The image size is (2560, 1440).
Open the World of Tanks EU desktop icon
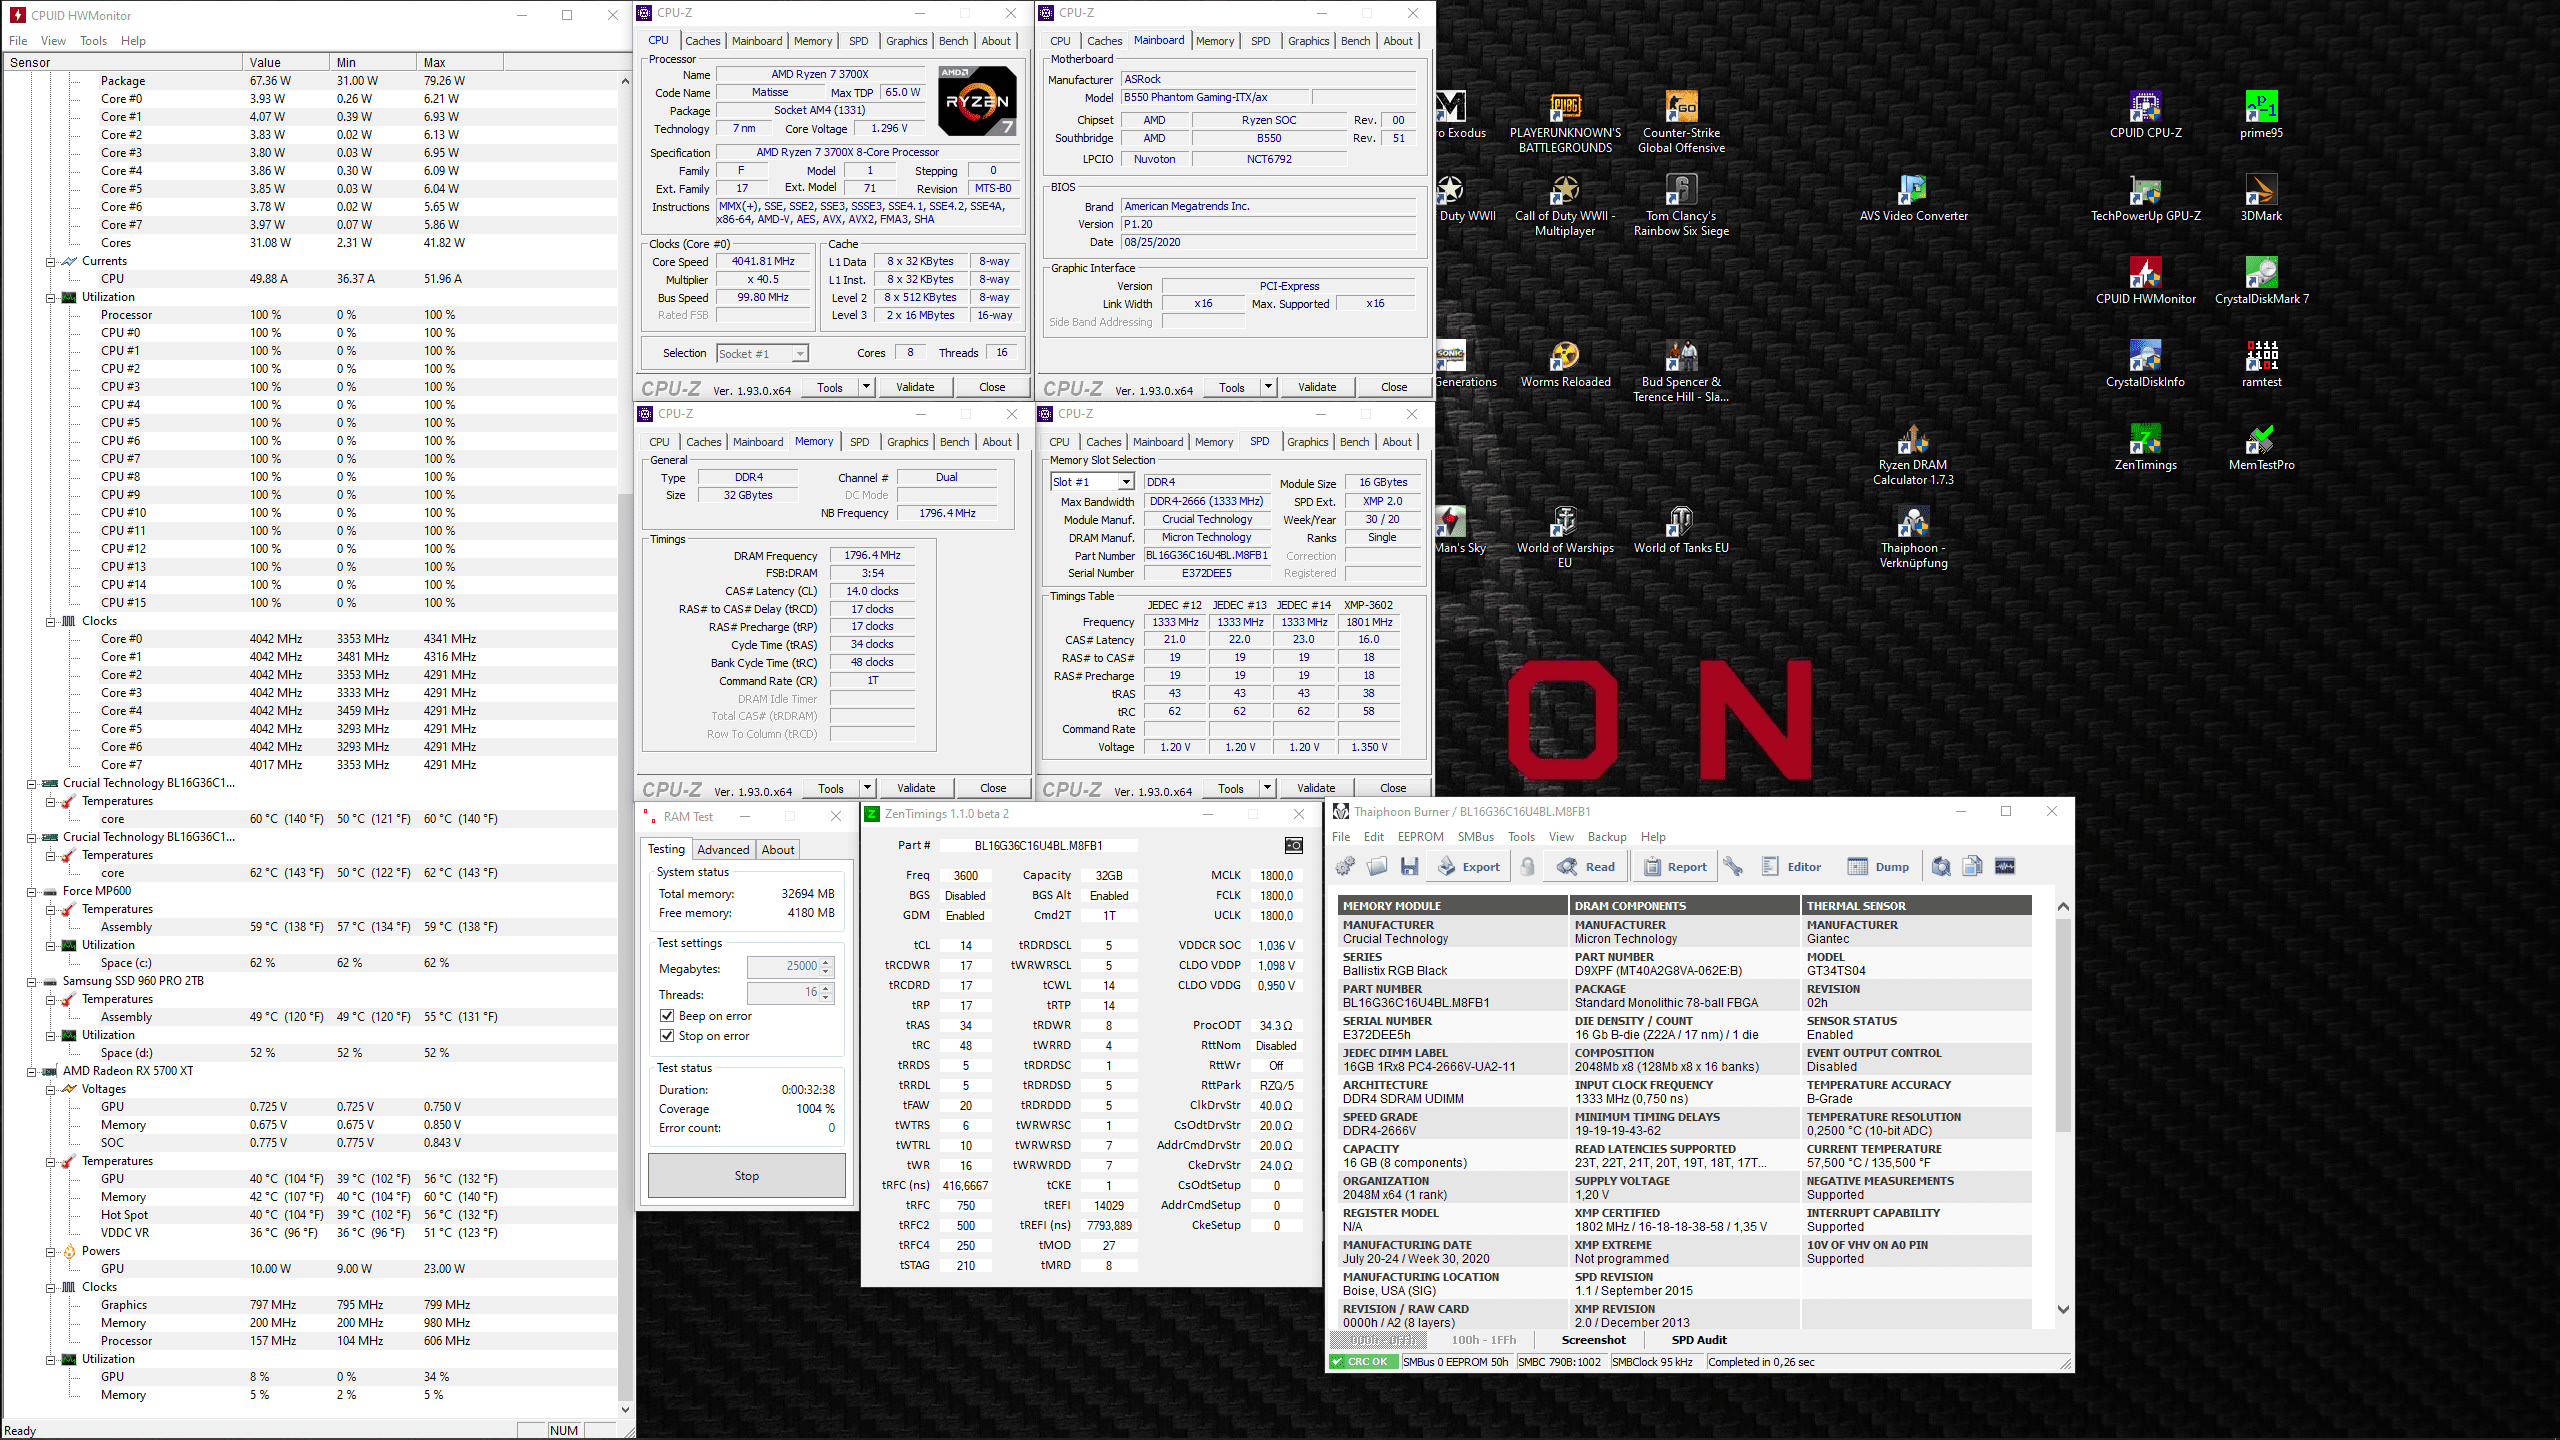click(x=1681, y=529)
